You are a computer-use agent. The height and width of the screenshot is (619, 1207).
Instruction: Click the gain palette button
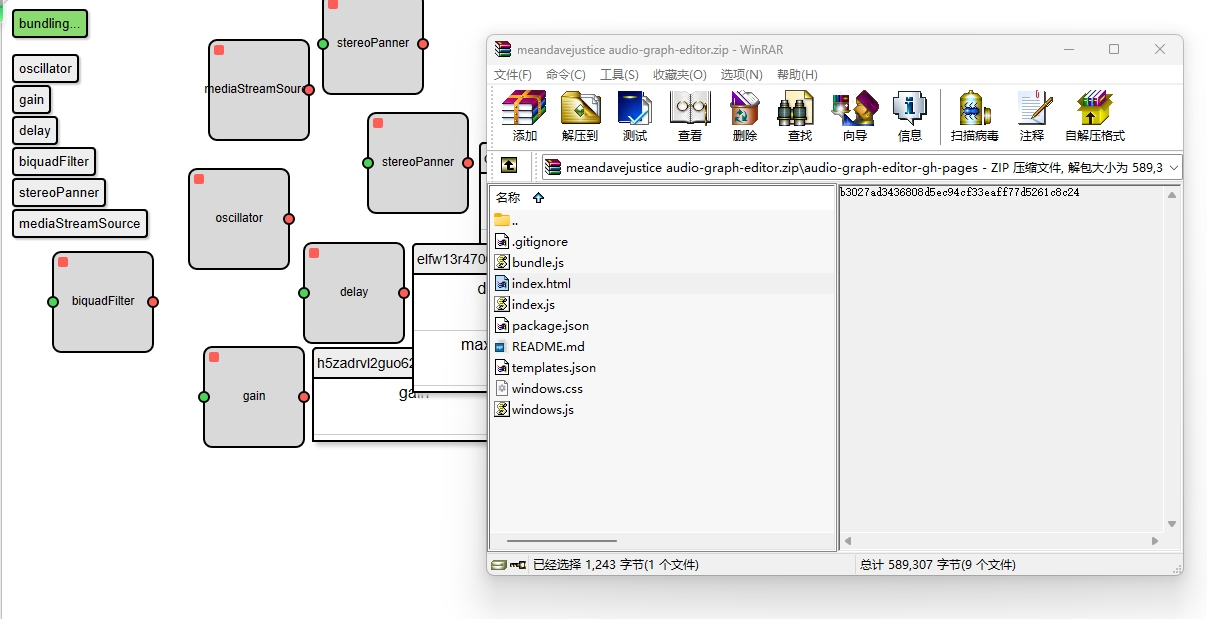[32, 100]
